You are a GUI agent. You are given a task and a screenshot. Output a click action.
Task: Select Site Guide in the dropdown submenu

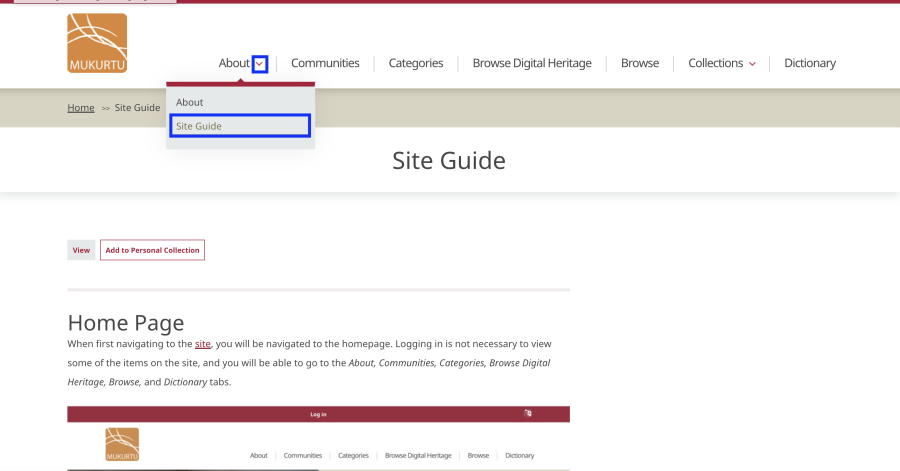coord(240,126)
